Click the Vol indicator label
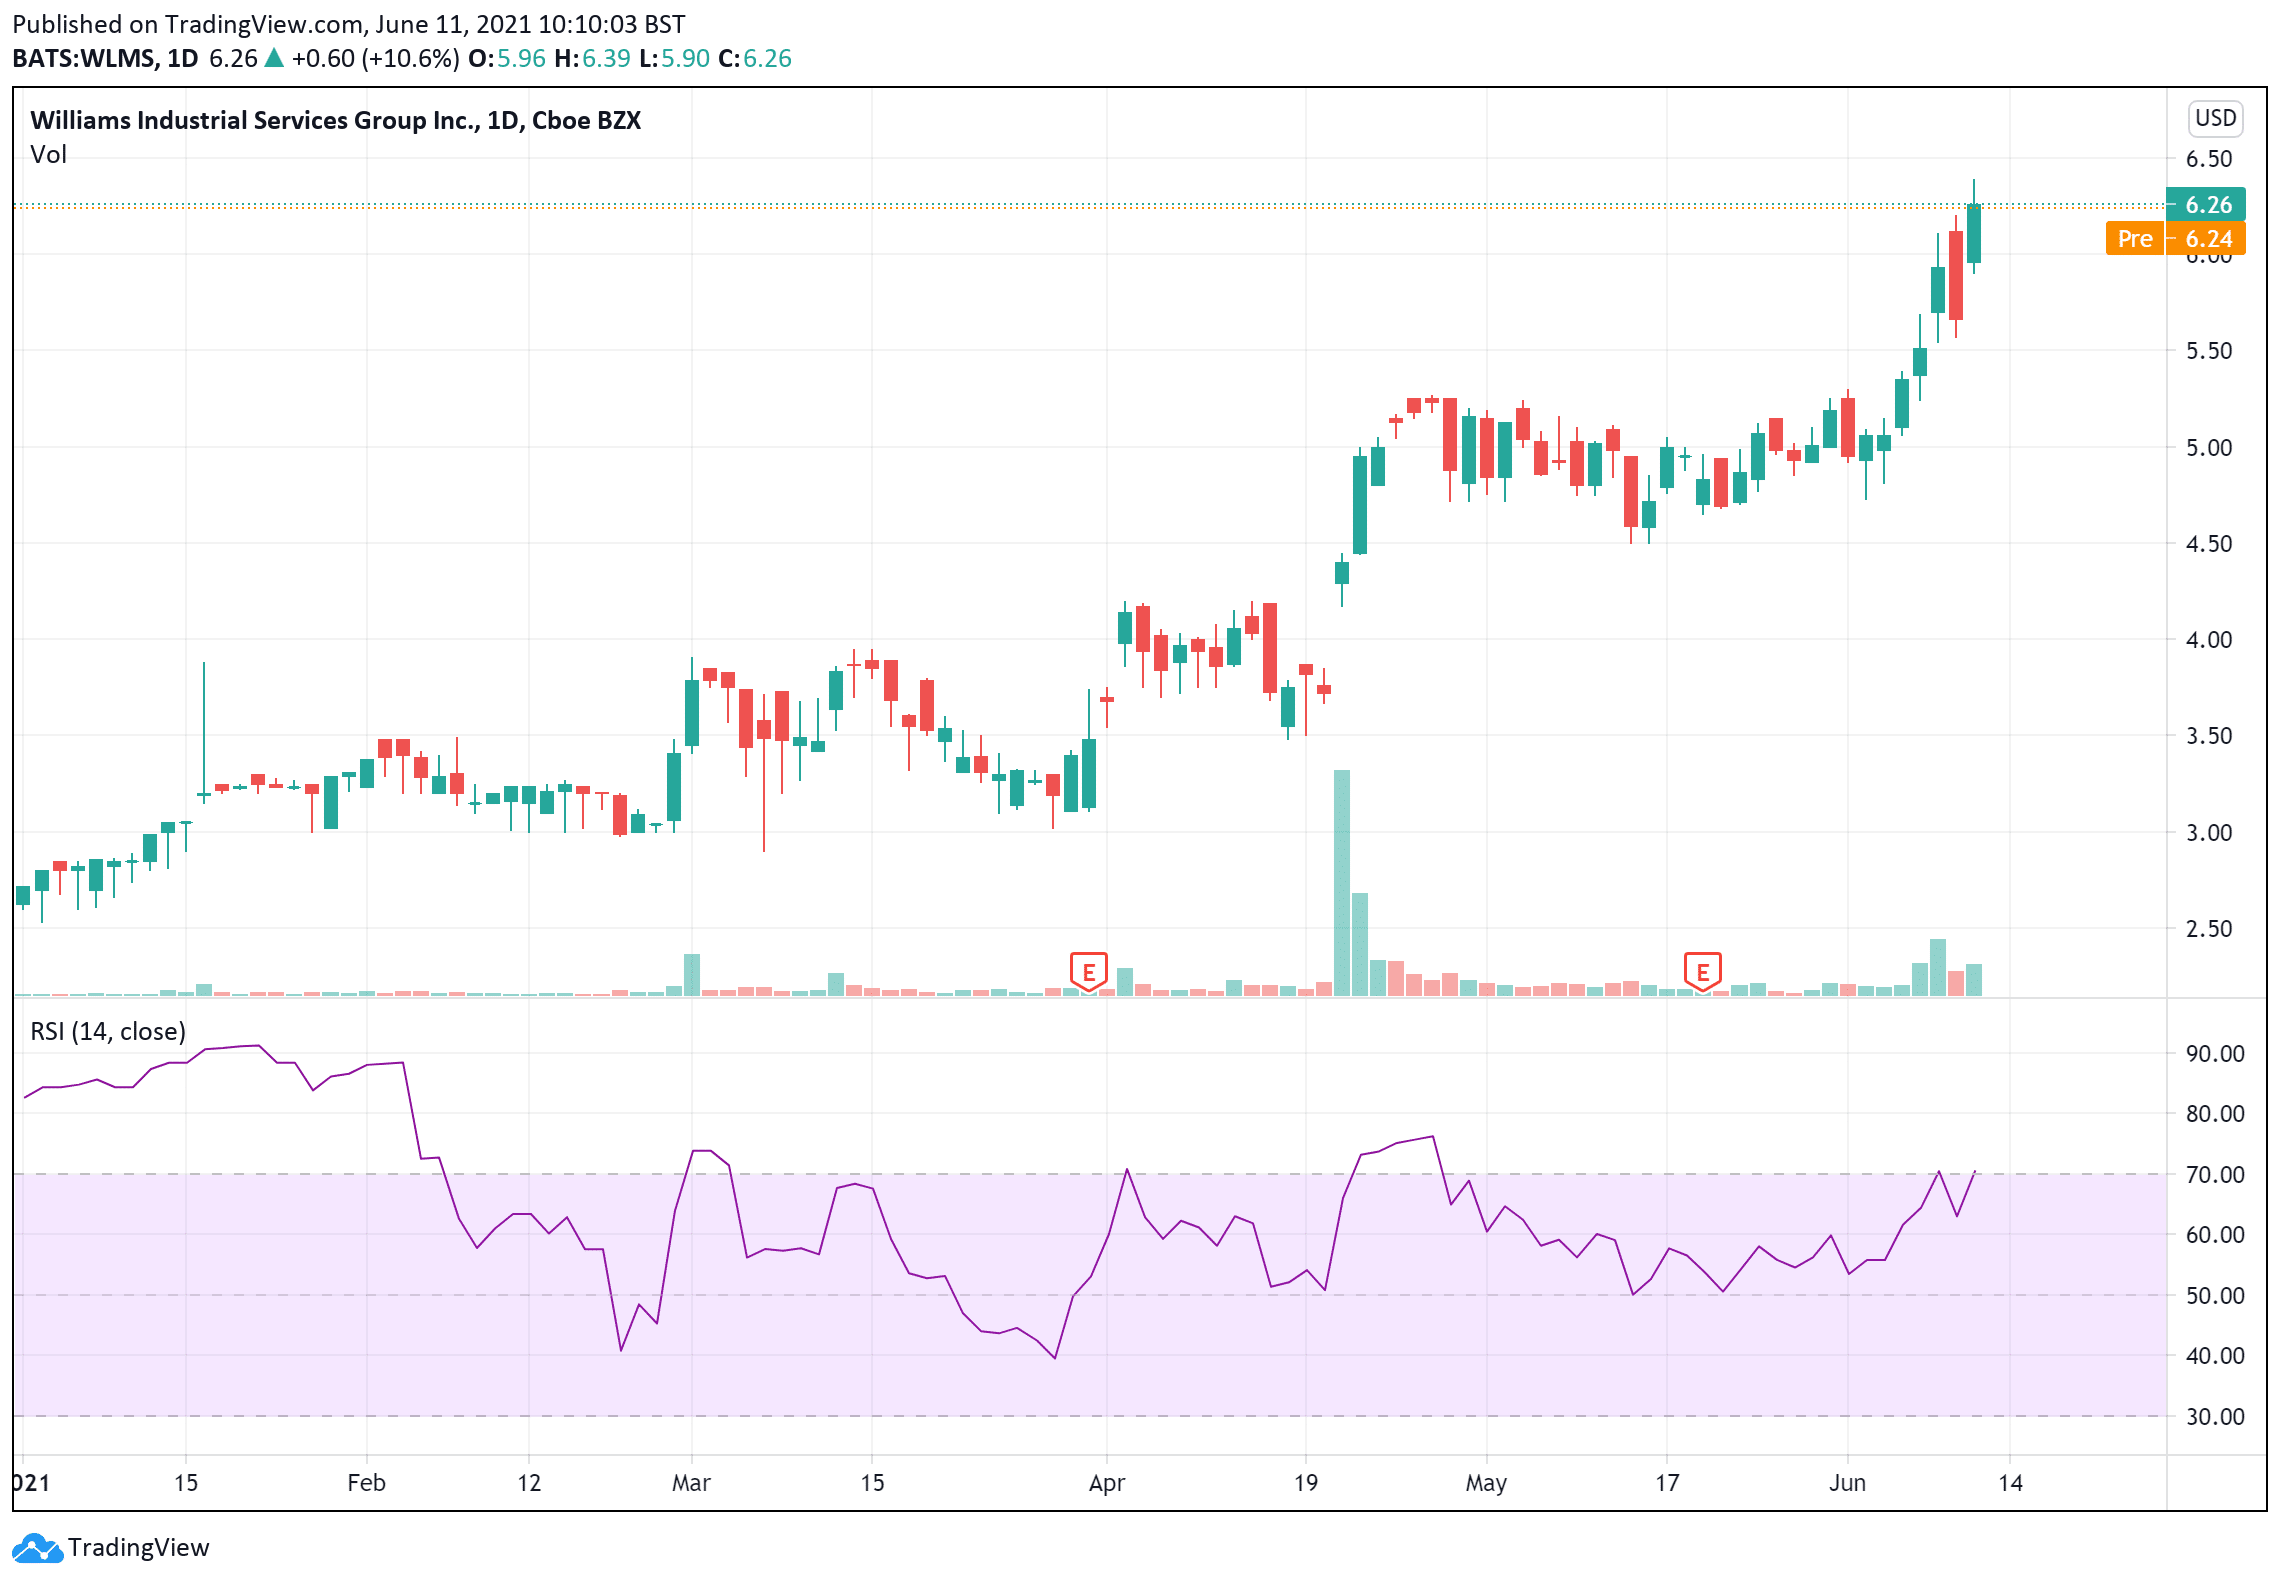Image resolution: width=2280 pixels, height=1584 pixels. [x=48, y=154]
